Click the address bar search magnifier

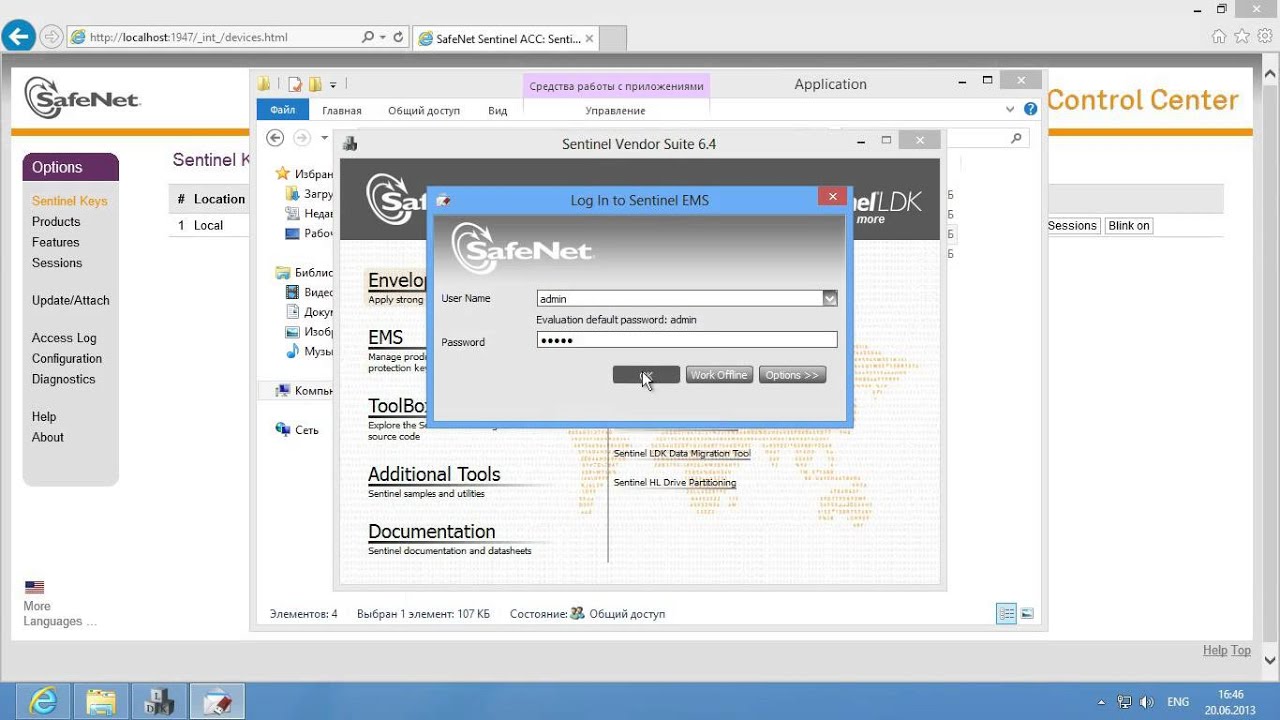pyautogui.click(x=368, y=37)
